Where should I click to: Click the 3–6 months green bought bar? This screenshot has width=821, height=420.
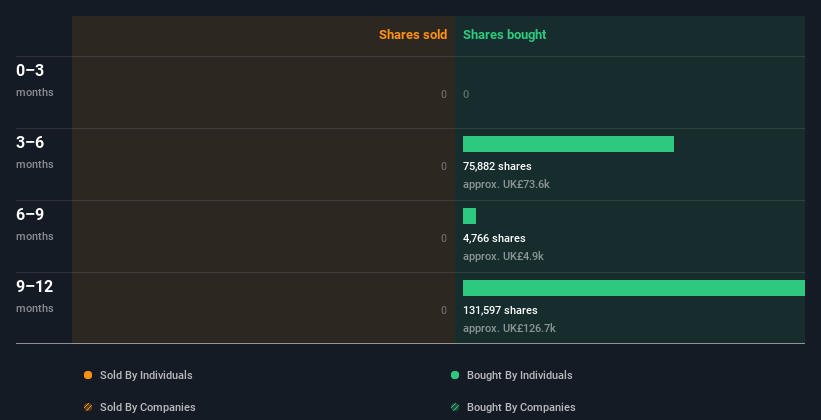coord(568,144)
